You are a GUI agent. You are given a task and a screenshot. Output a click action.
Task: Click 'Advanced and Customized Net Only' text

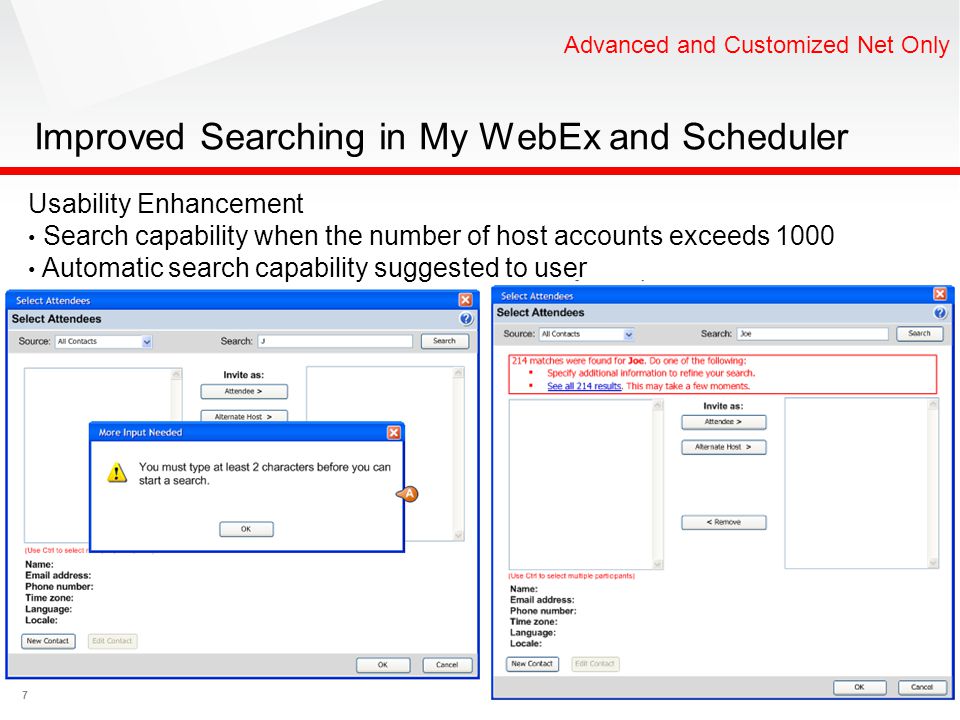click(x=757, y=45)
